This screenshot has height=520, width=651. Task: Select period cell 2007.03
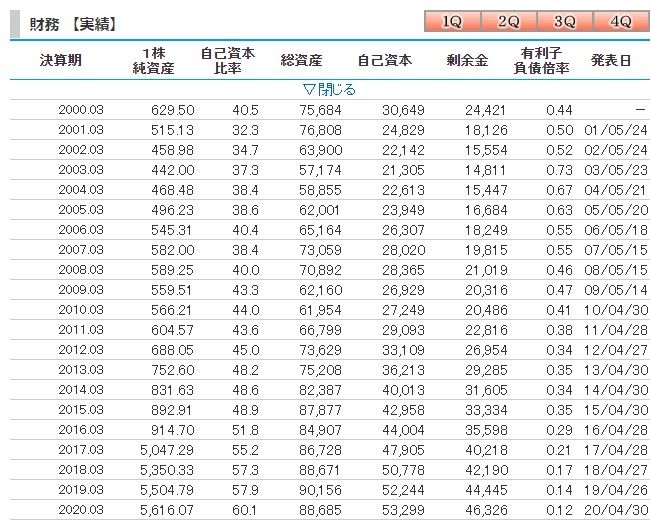[x=81, y=249]
